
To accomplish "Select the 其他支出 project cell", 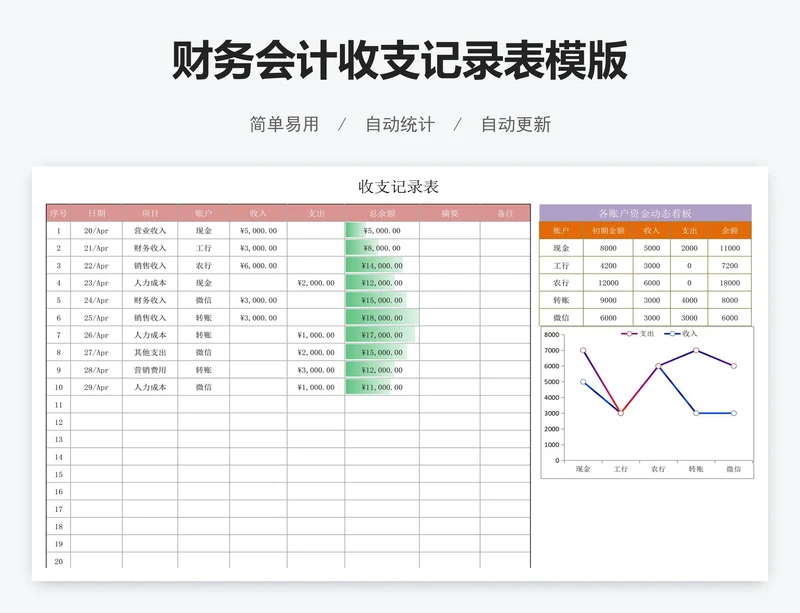I will tap(150, 352).
